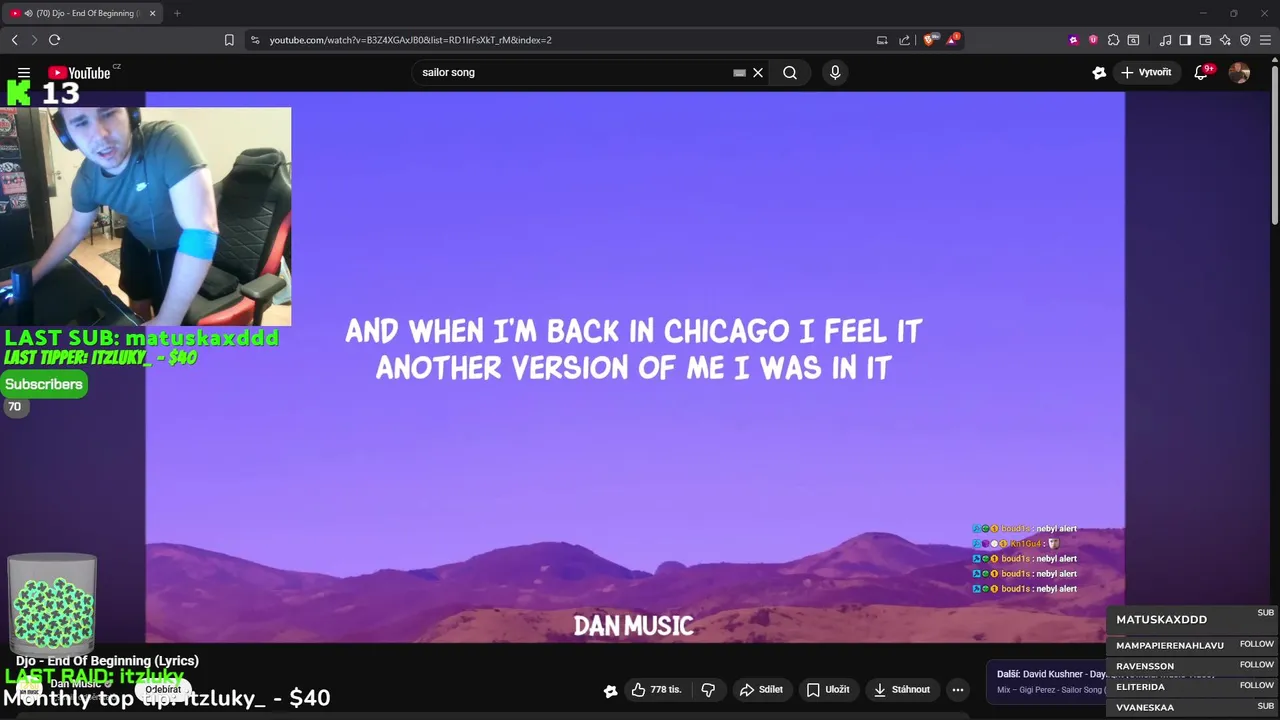Click the extension icon beside like button
This screenshot has height=720, width=1280.
click(x=610, y=691)
